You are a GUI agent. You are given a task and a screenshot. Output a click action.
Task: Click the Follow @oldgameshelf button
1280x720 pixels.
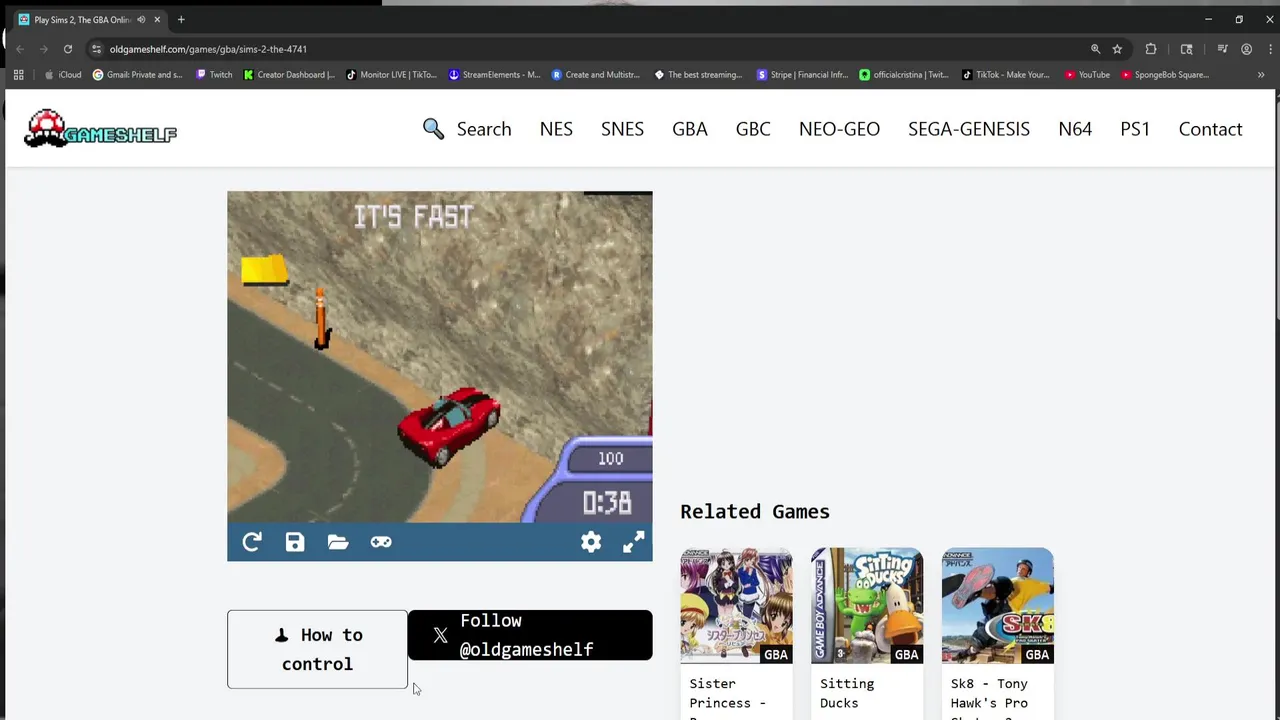pyautogui.click(x=530, y=635)
